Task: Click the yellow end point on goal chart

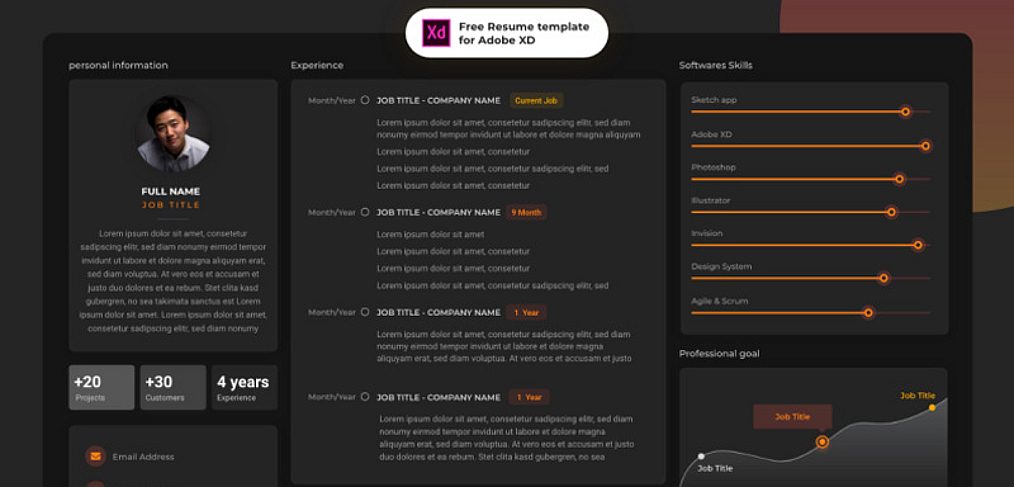Action: pyautogui.click(x=932, y=407)
